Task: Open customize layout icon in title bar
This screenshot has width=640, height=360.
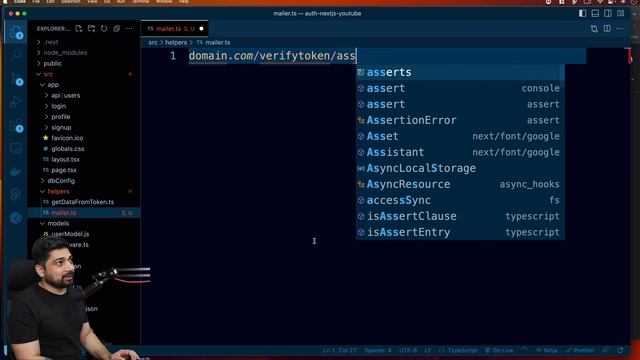Action: pos(621,13)
